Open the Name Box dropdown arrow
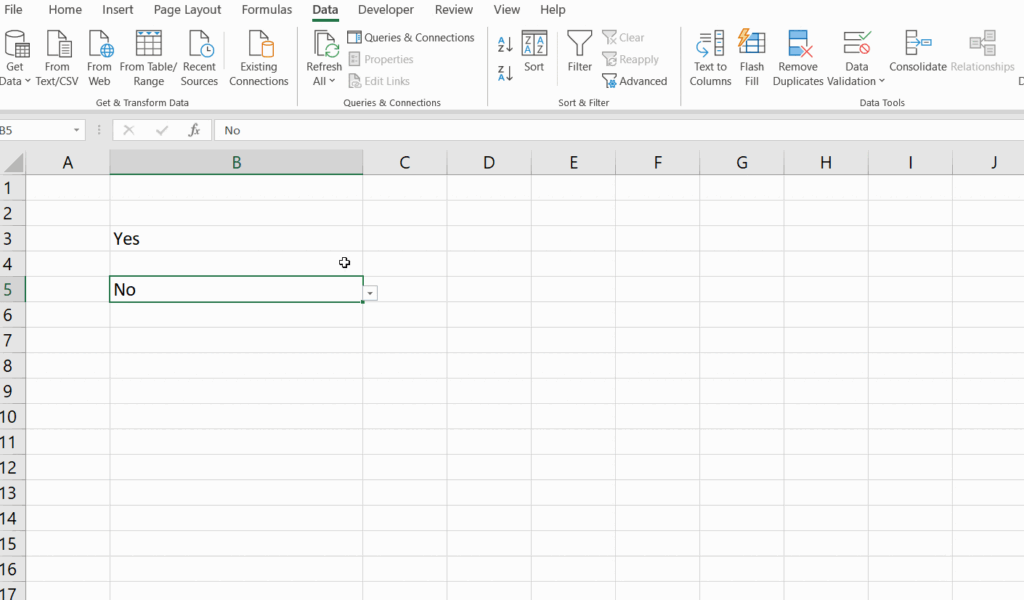 coord(77,131)
